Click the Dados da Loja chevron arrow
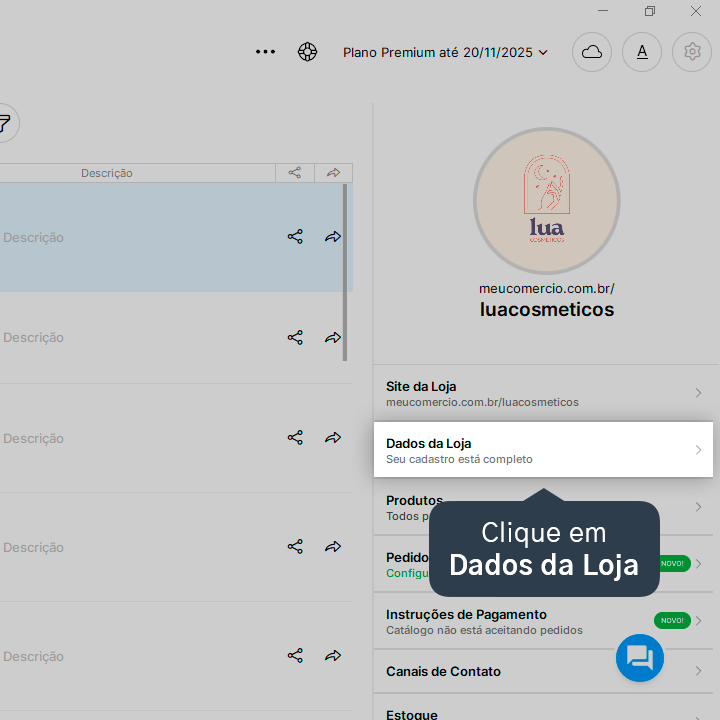Viewport: 720px width, 720px height. tap(698, 450)
